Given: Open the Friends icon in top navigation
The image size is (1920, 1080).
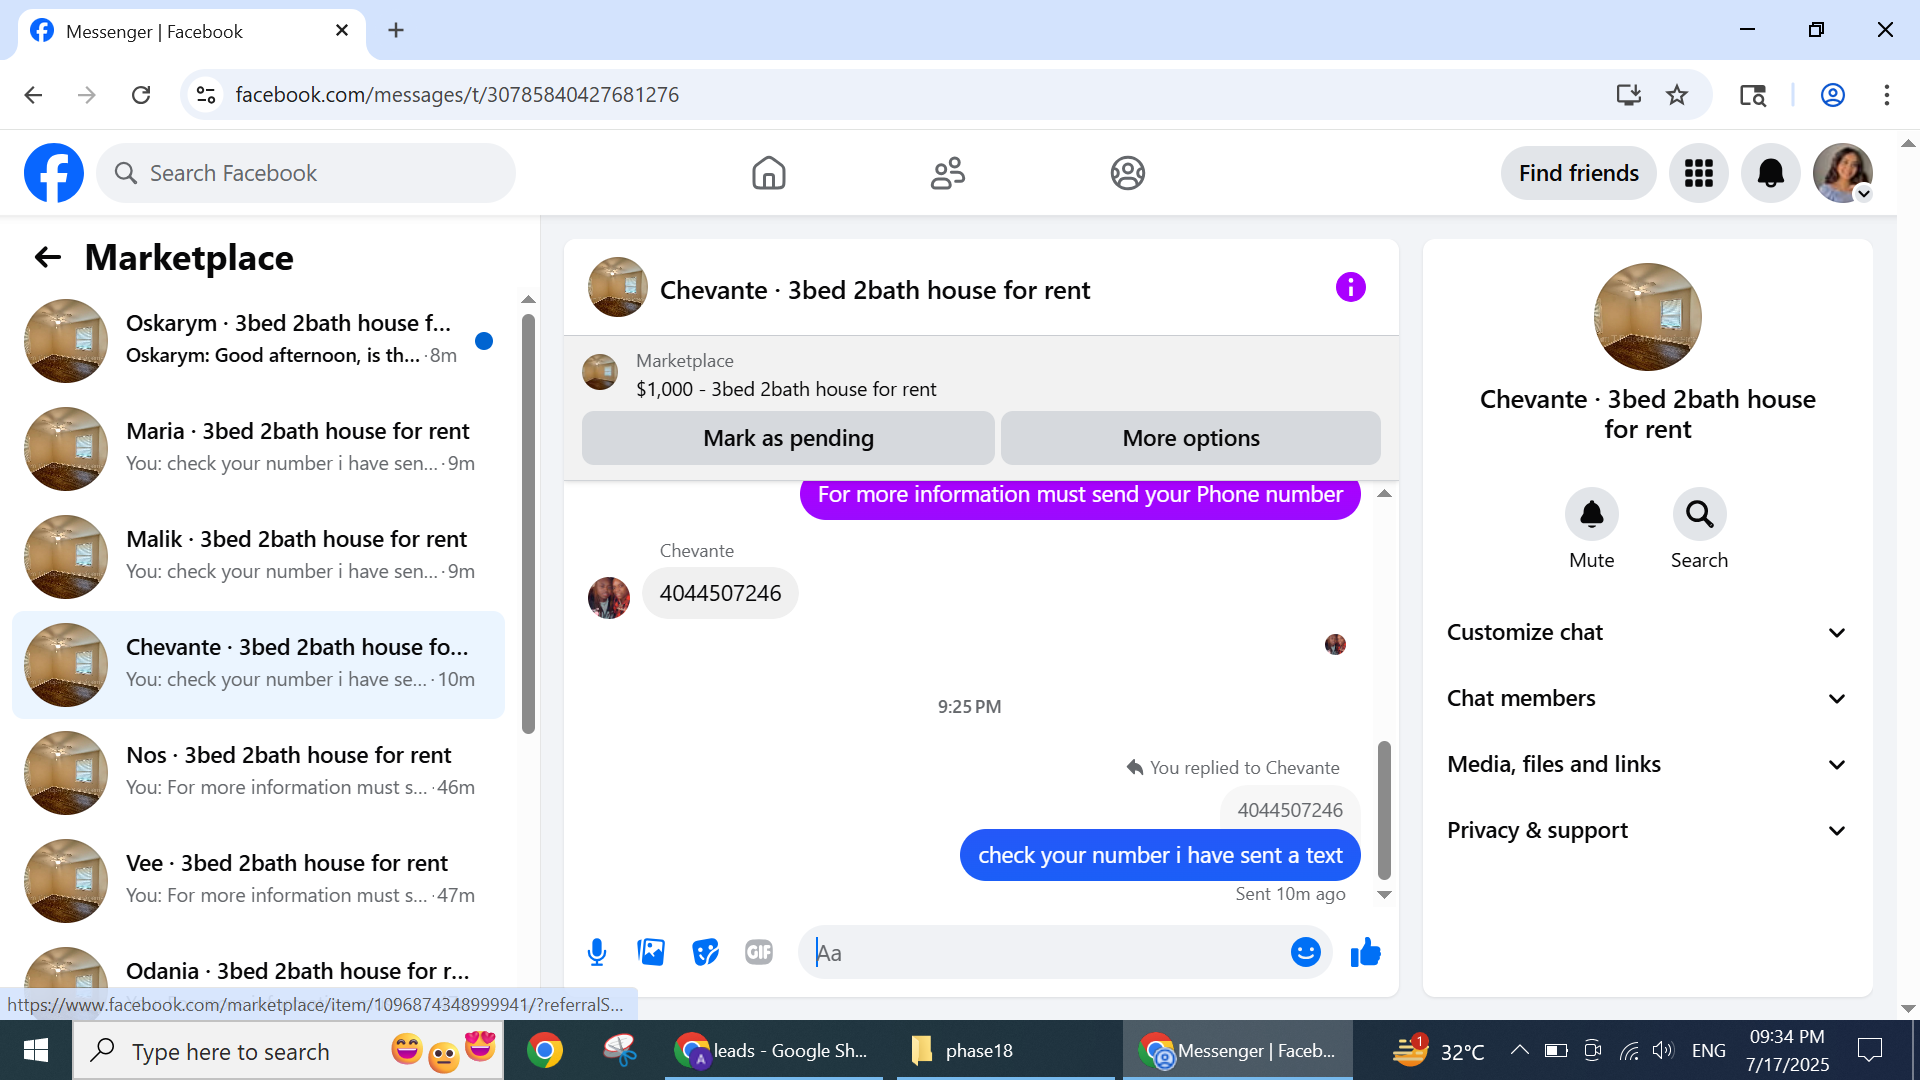Looking at the screenshot, I should coord(948,173).
